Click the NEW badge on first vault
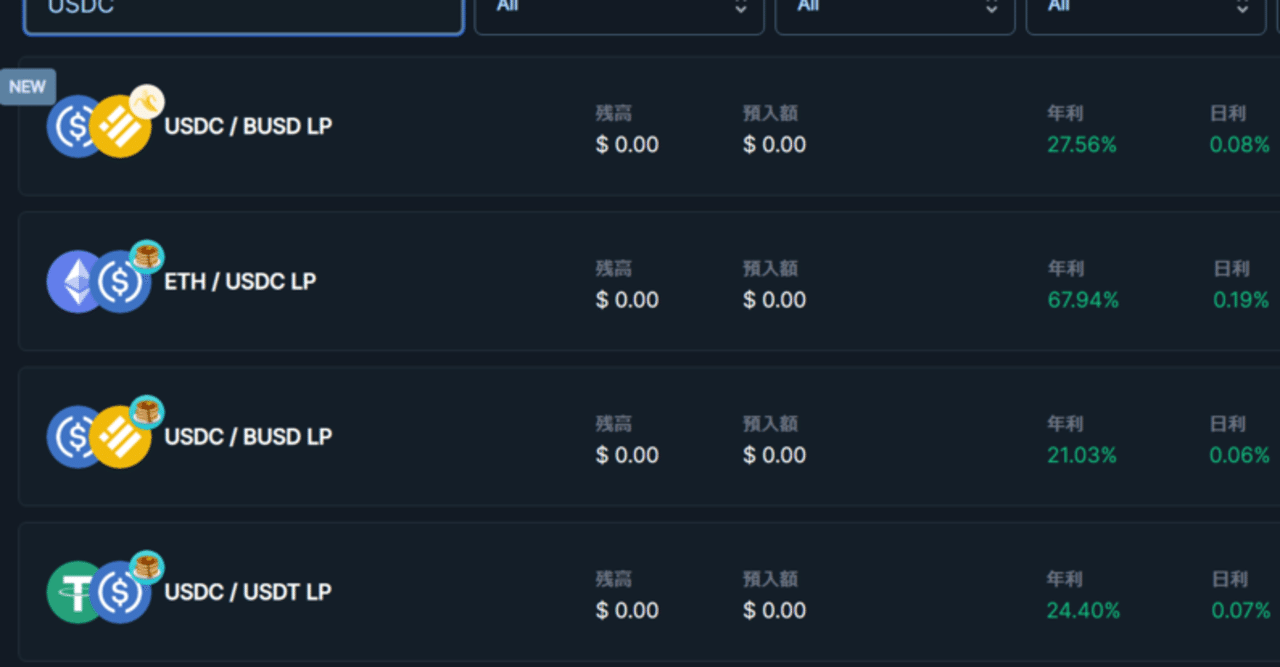 point(27,87)
